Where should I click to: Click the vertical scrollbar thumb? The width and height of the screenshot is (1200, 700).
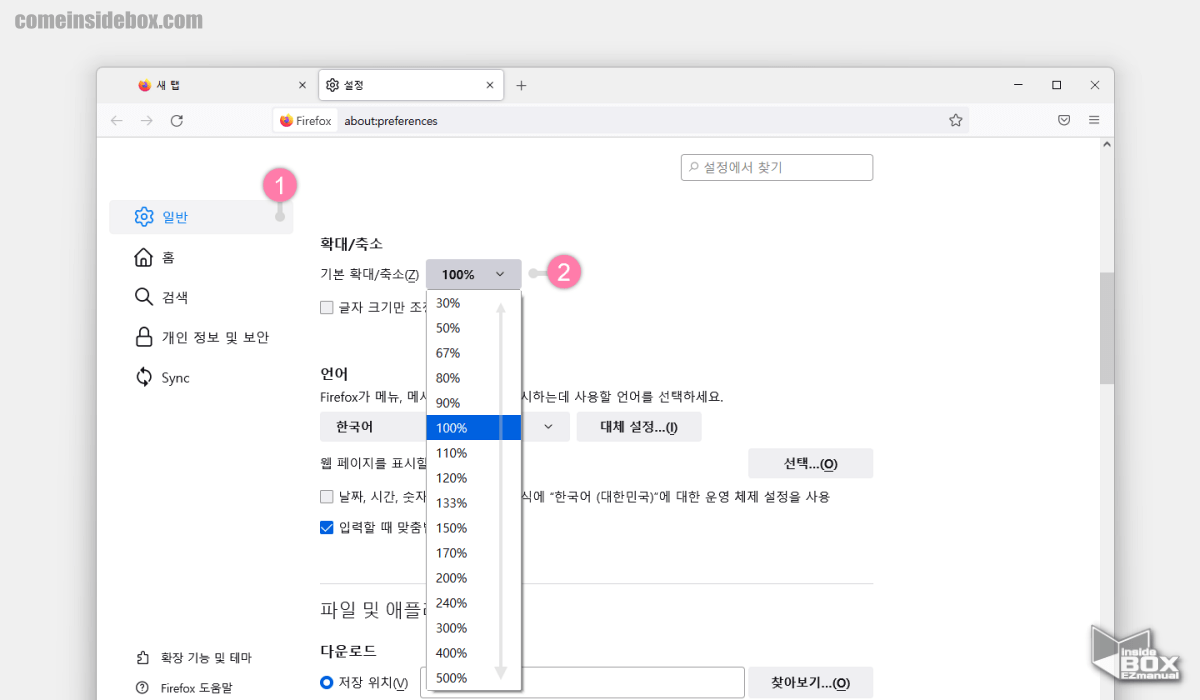point(1106,328)
